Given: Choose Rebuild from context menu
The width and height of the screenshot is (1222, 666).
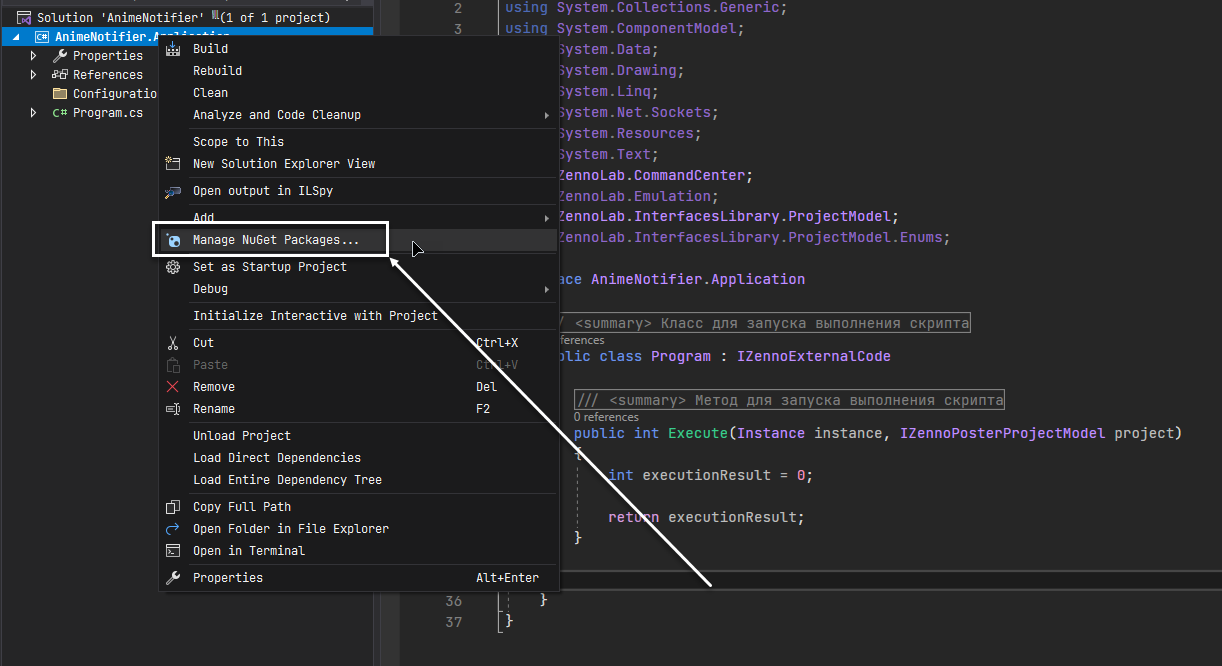Looking at the screenshot, I should [x=217, y=71].
